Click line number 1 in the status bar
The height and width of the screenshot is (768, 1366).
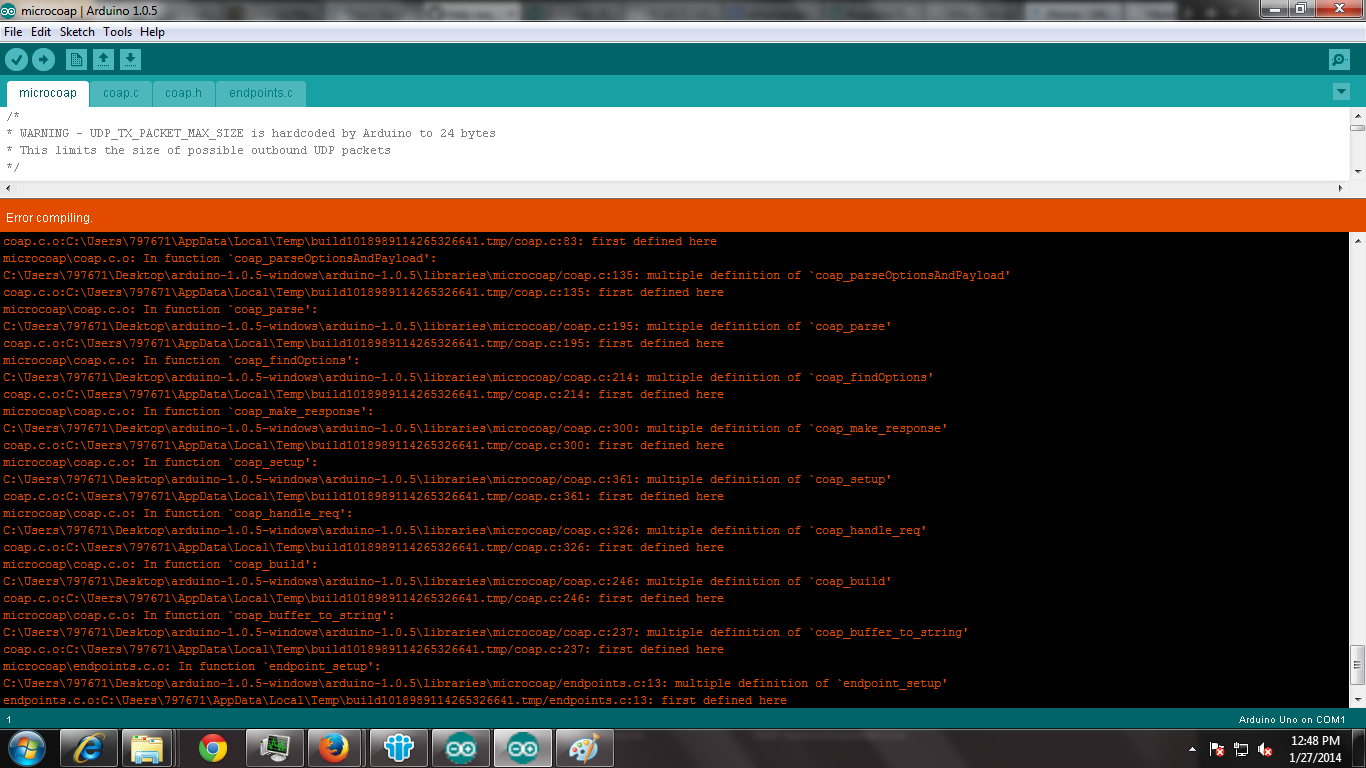[9, 719]
